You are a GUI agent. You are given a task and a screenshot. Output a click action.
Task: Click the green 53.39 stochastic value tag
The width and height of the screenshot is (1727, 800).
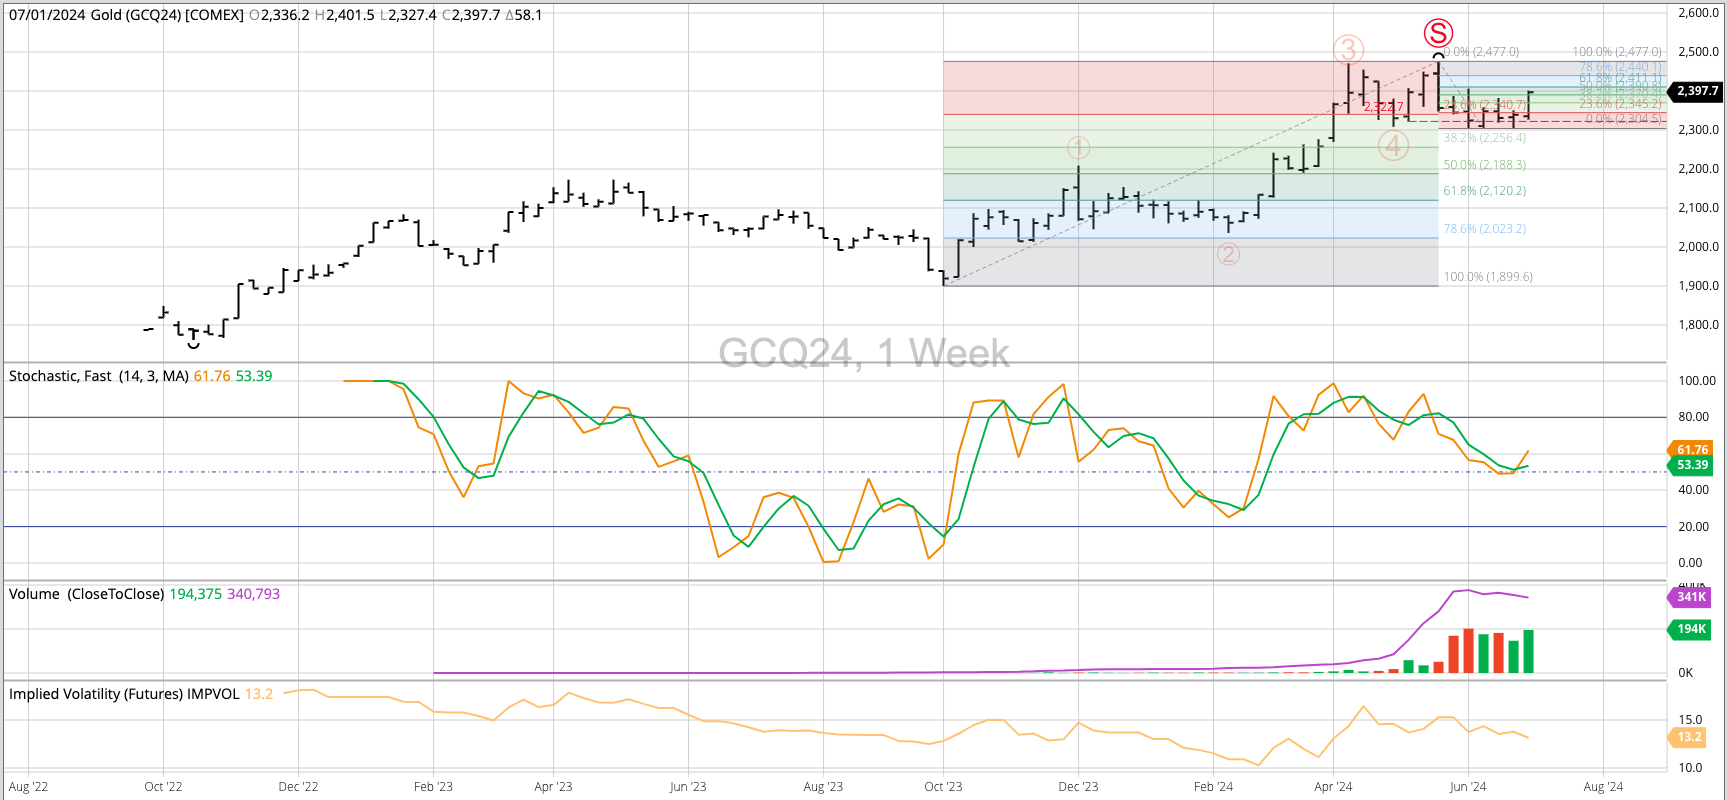pos(1691,465)
